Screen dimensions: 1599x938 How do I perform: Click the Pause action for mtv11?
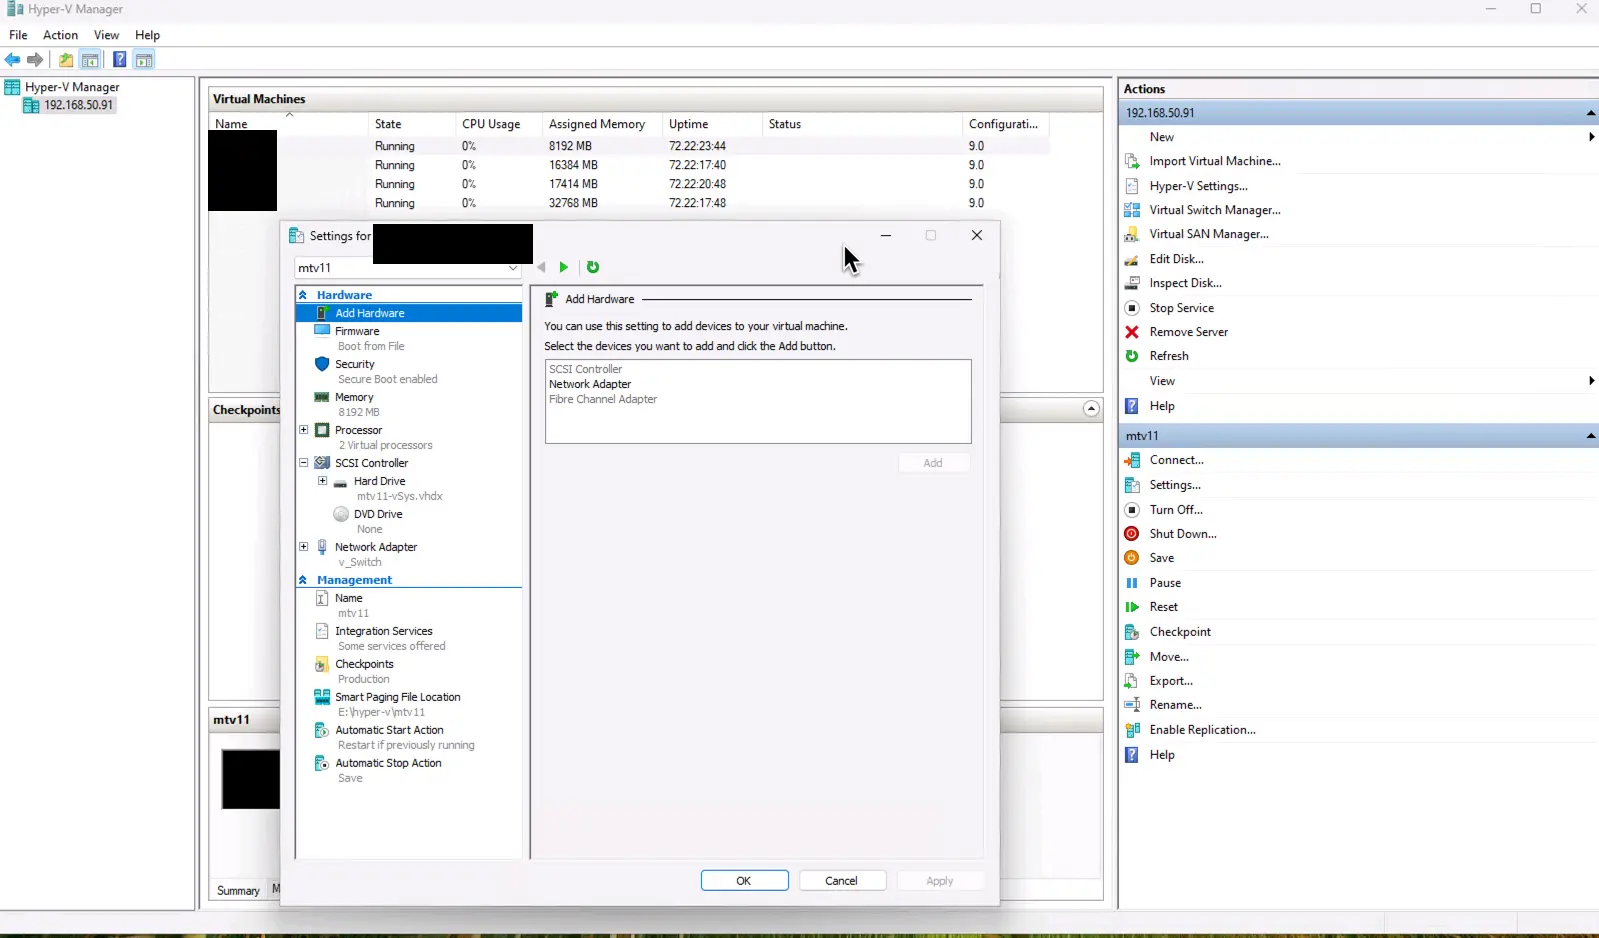point(1165,583)
